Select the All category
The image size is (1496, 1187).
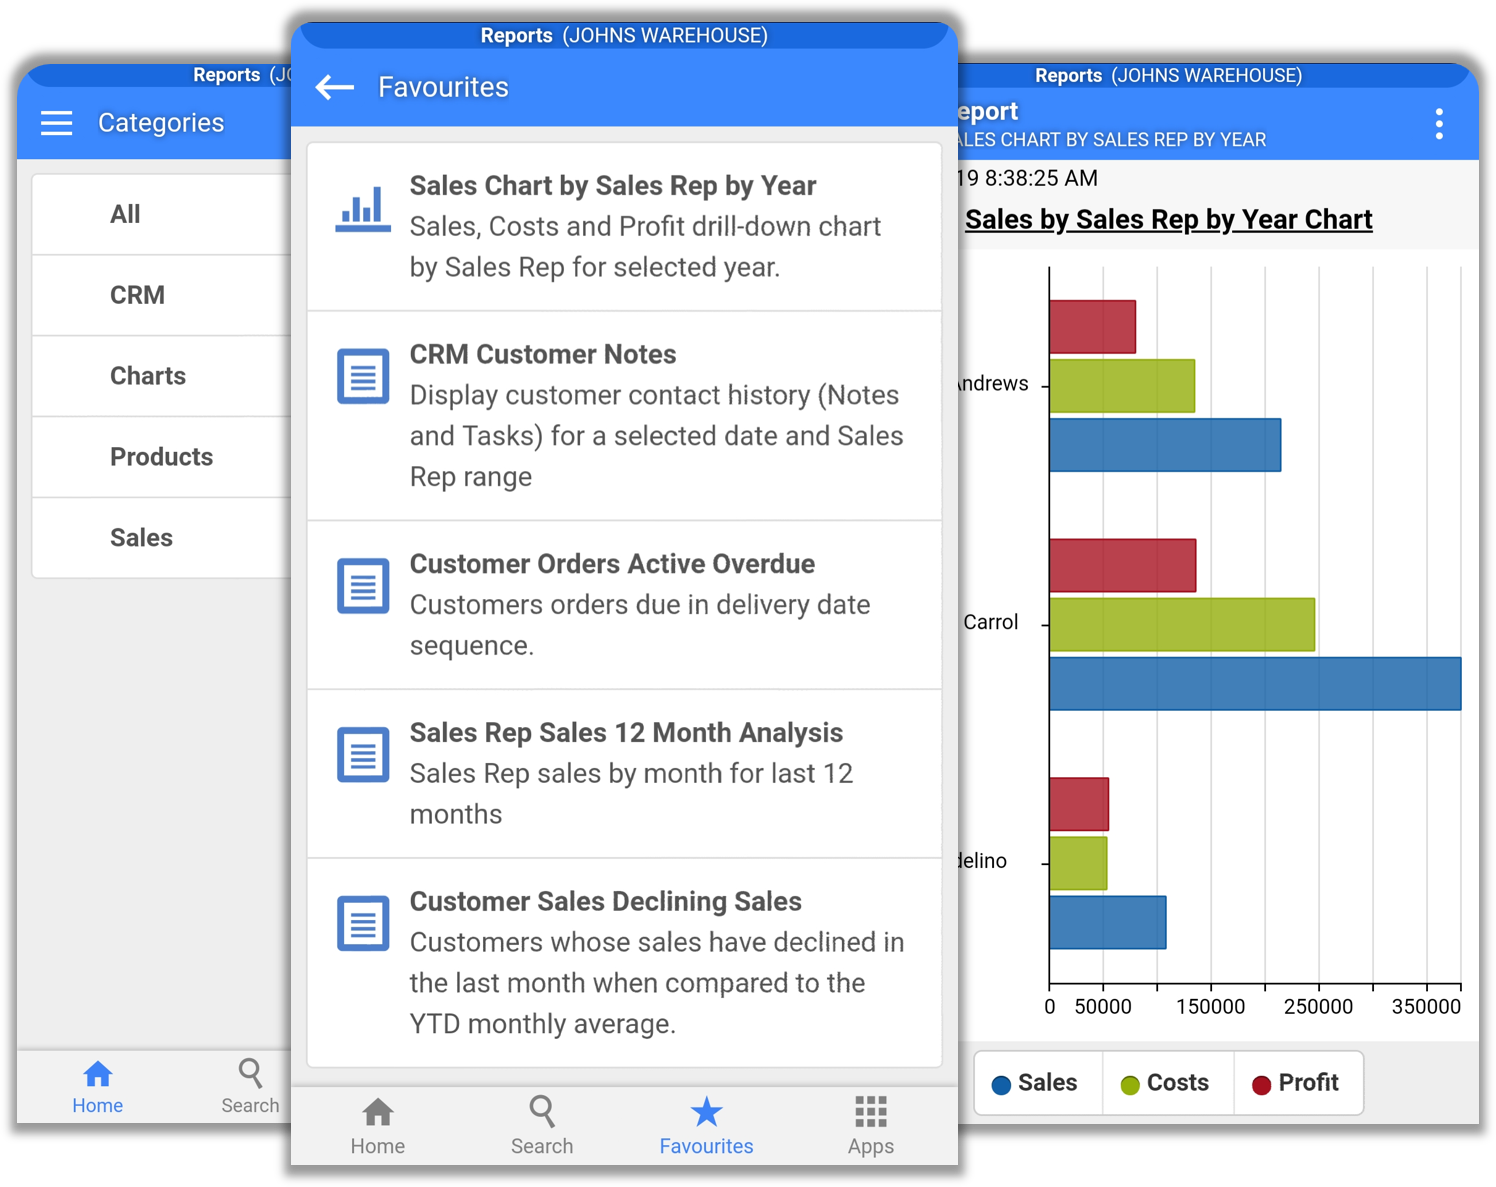(x=162, y=214)
